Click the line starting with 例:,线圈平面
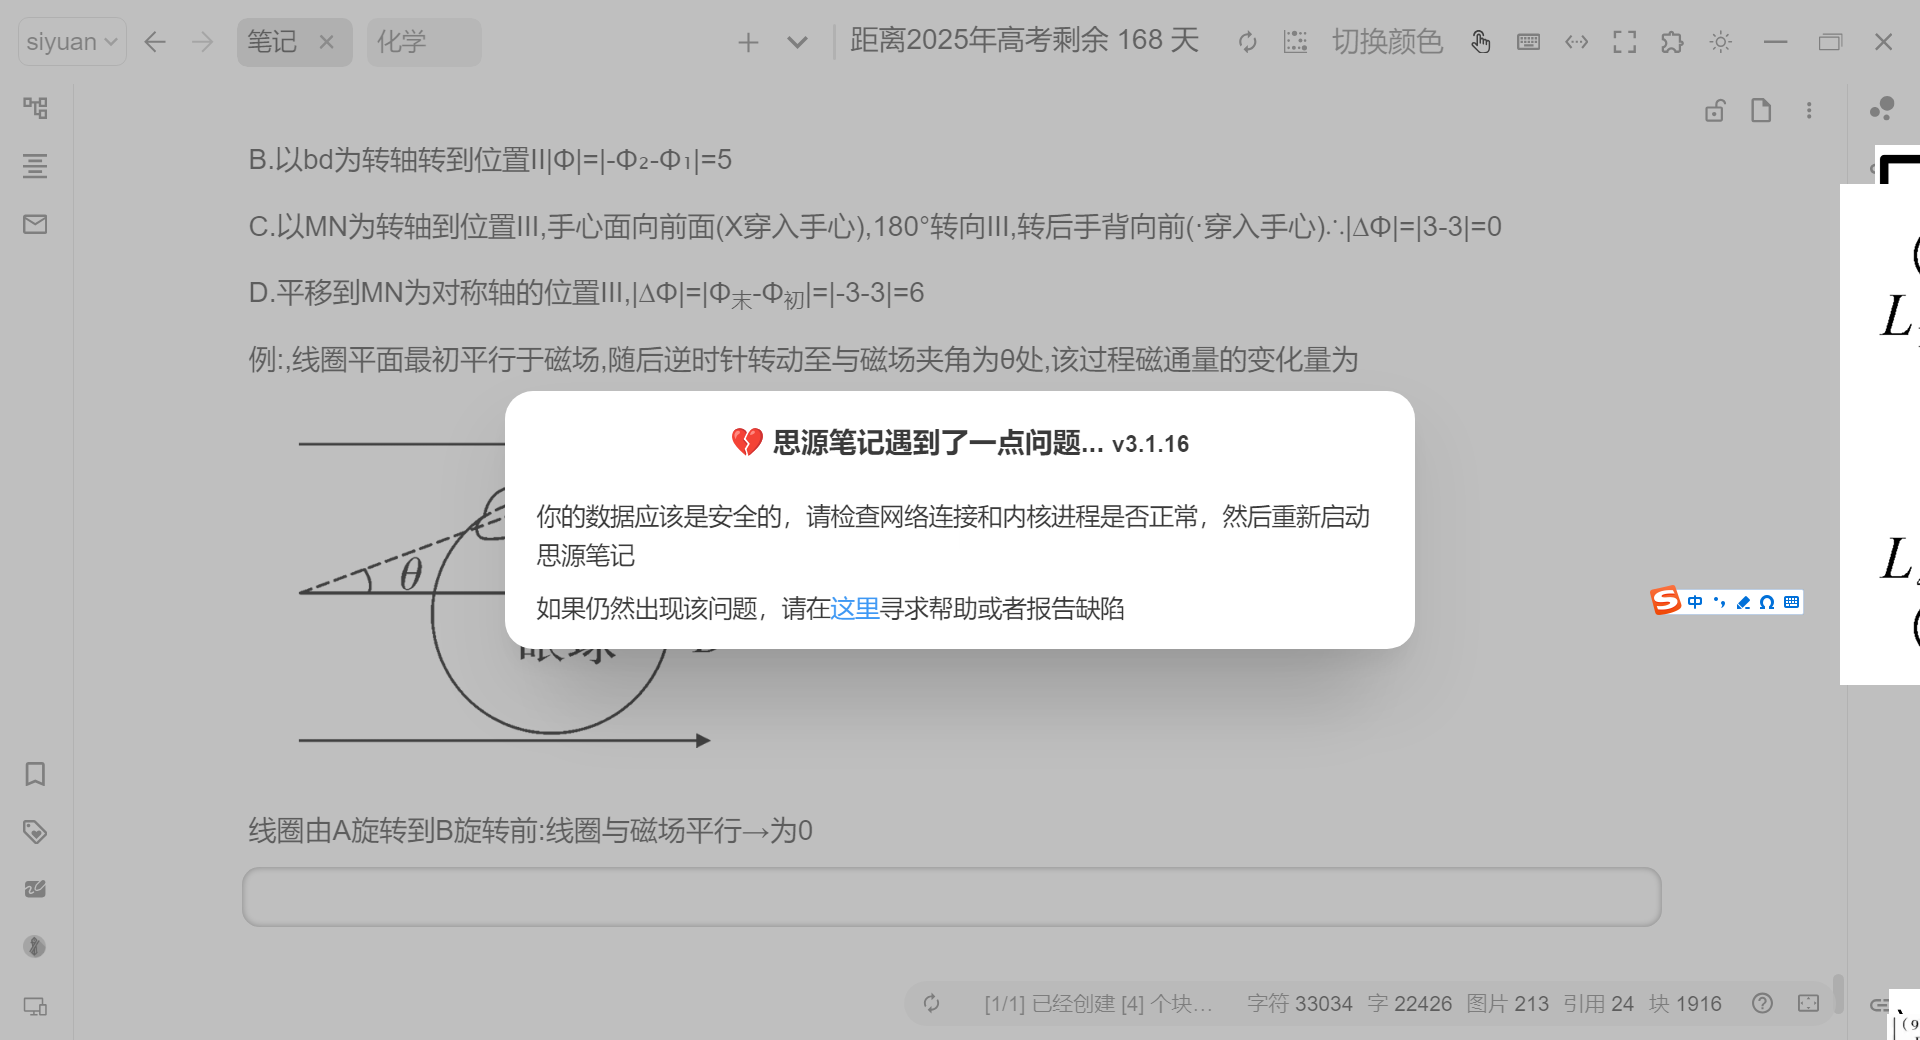Viewport: 1920px width, 1040px height. (x=803, y=360)
